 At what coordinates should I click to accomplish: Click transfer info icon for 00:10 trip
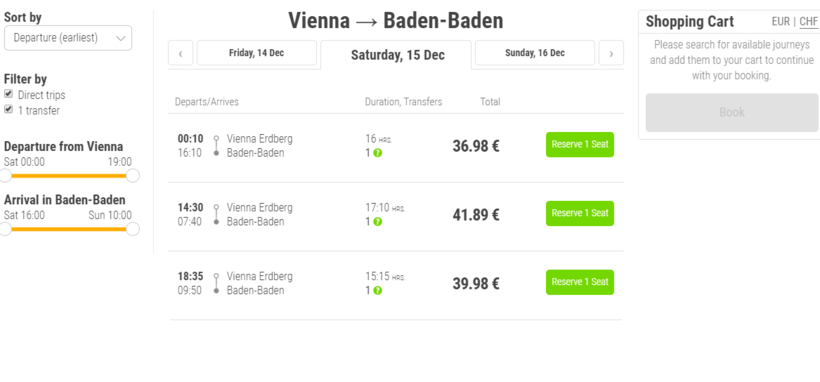(378, 153)
